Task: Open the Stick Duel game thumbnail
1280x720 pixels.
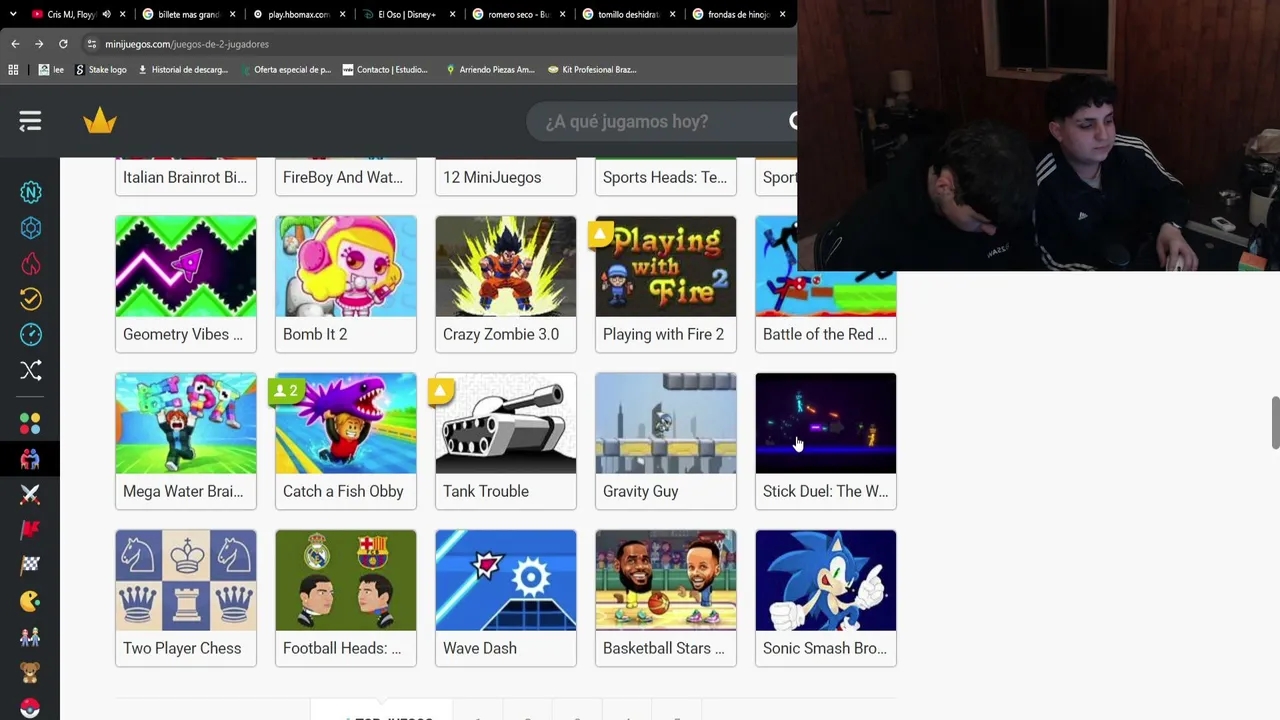Action: pos(826,423)
